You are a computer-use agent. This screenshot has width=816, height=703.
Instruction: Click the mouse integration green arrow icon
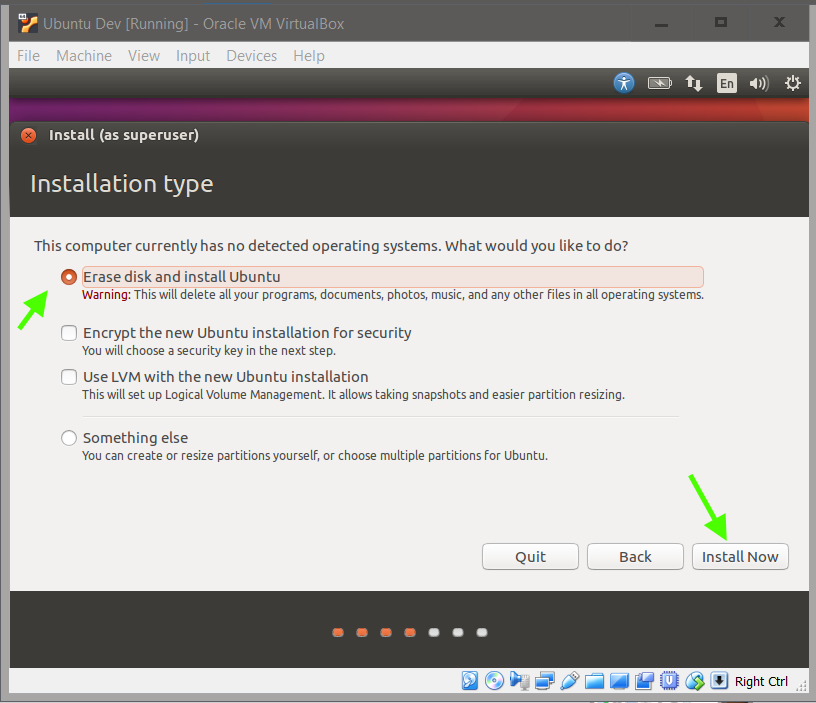click(x=694, y=681)
